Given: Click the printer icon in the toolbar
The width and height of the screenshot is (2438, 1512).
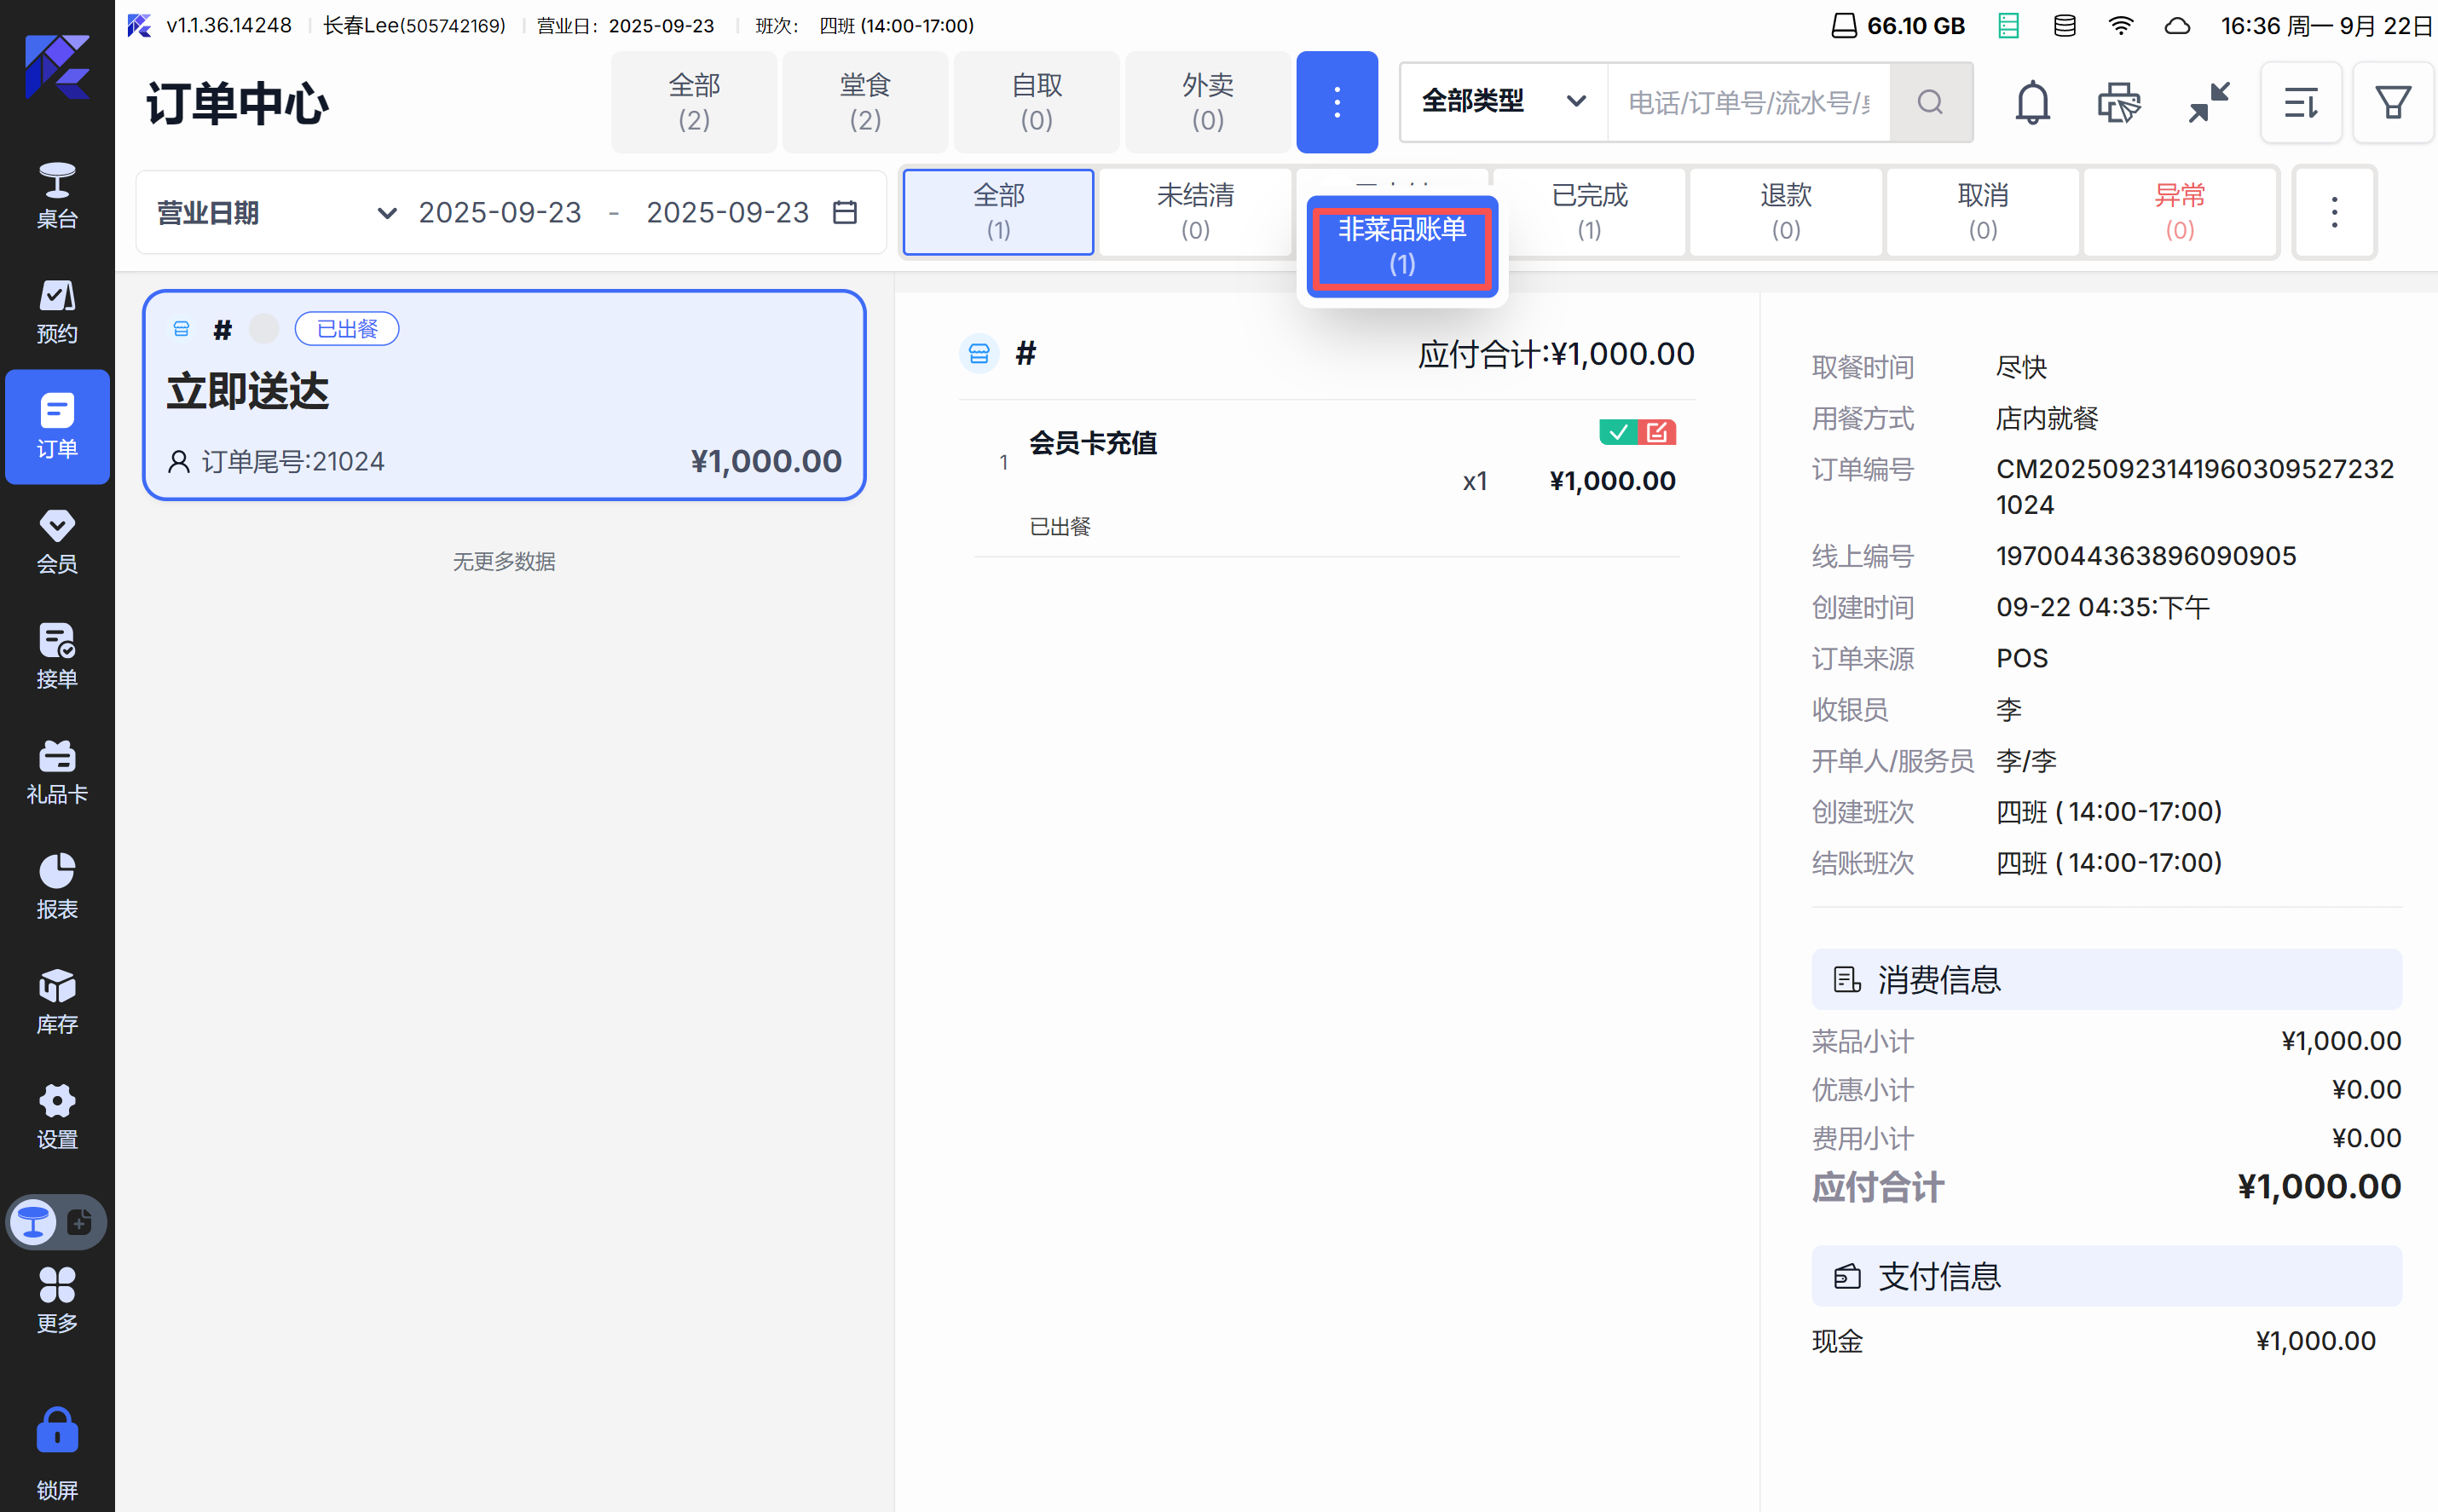Looking at the screenshot, I should (x=2118, y=102).
